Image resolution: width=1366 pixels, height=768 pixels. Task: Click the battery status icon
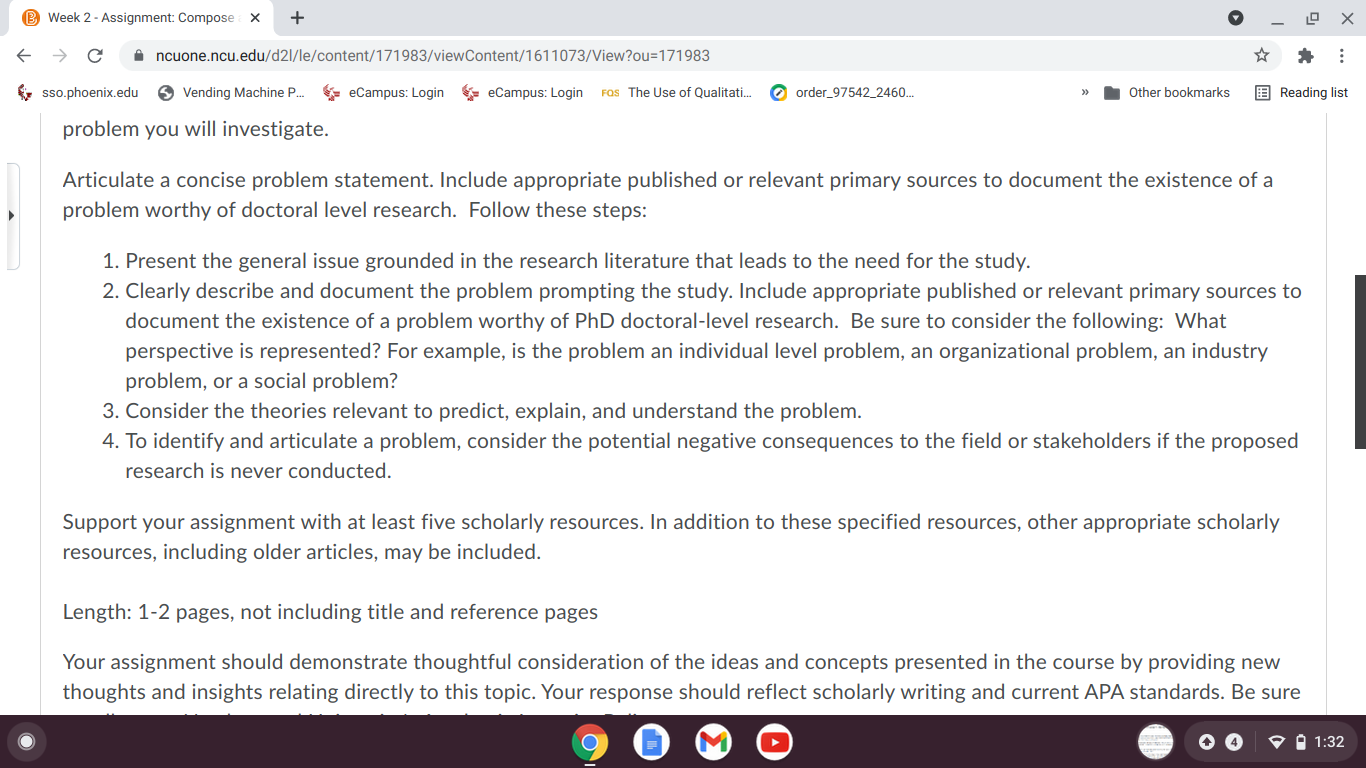tap(1301, 742)
